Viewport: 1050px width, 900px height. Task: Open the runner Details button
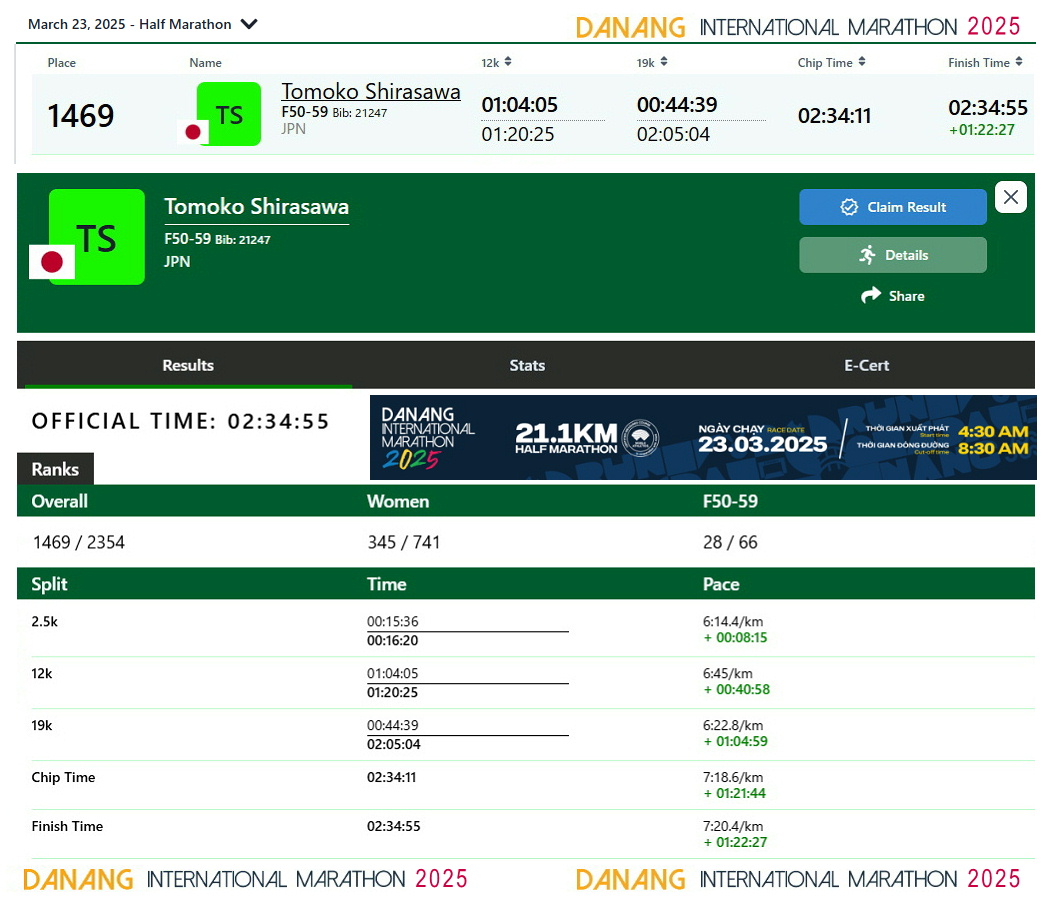pyautogui.click(x=893, y=255)
